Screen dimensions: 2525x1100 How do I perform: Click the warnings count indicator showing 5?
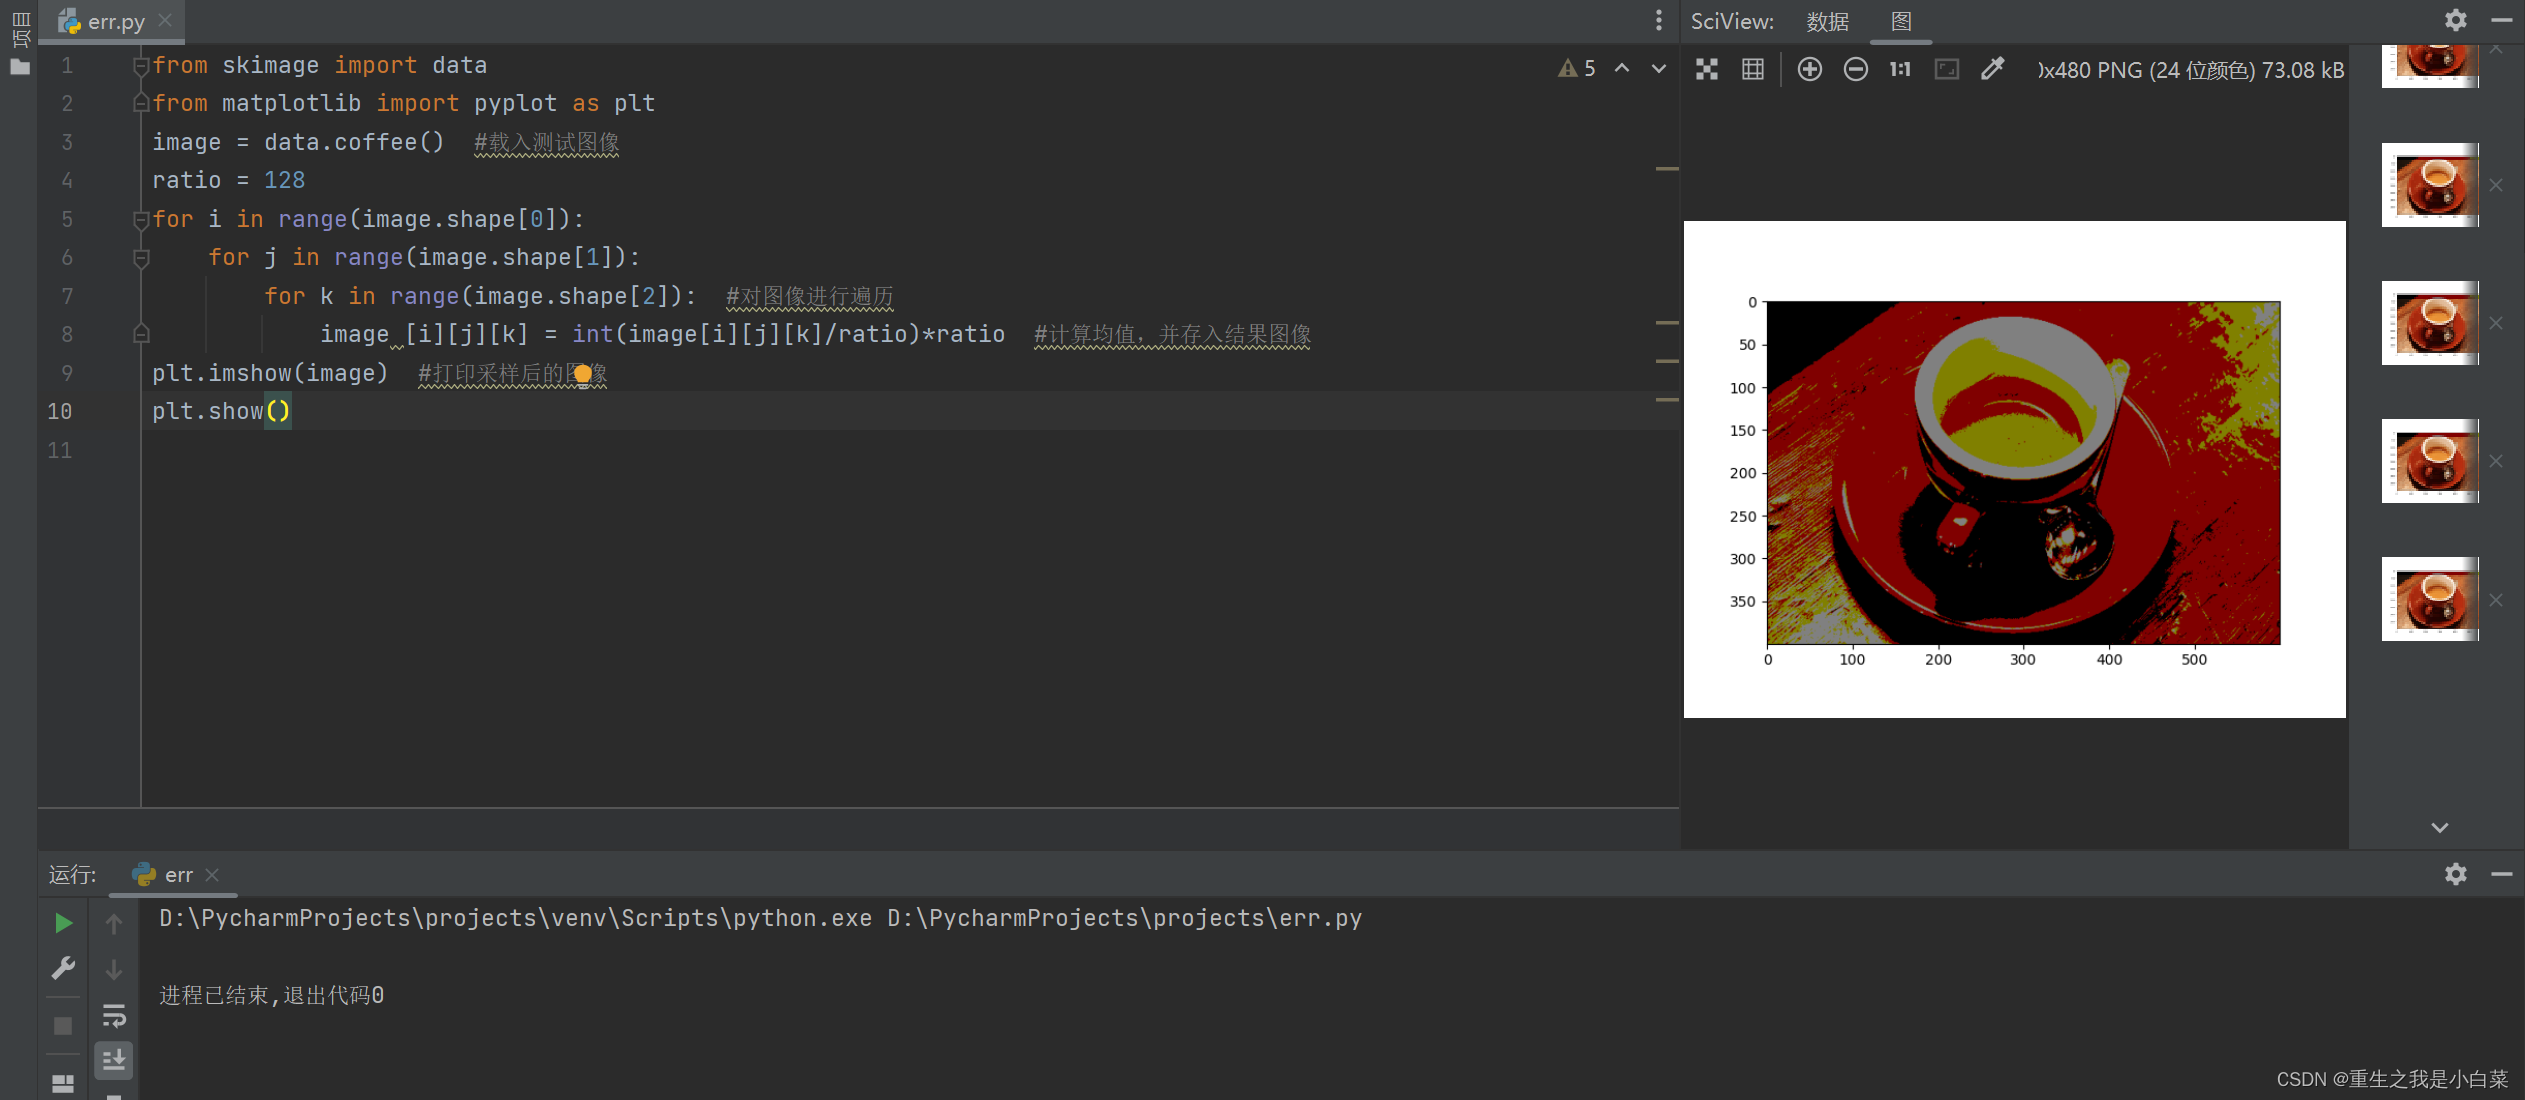[x=1577, y=68]
